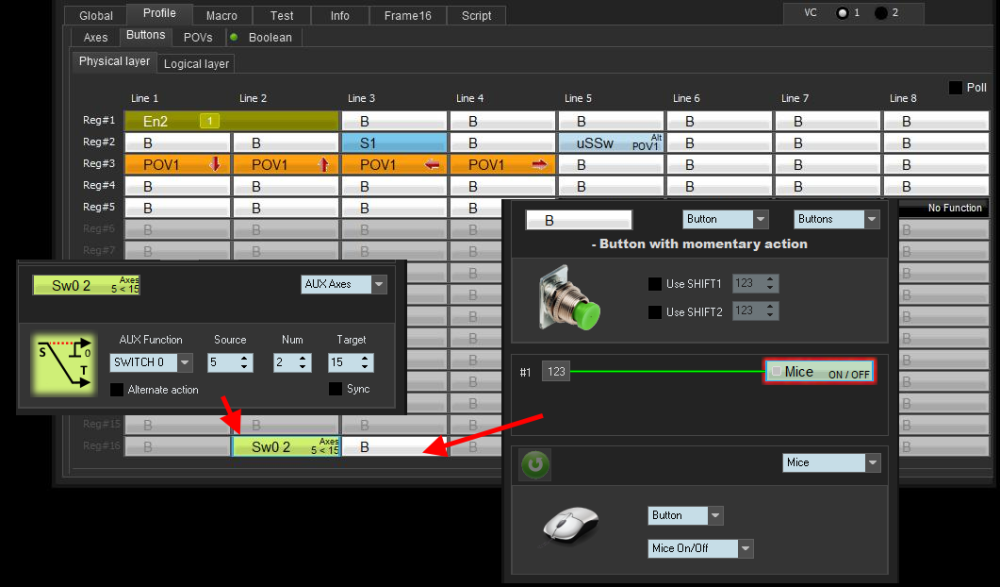Select B cell at Reg#3 Line 6
Screen dimensions: 1000x587
[x=719, y=165]
